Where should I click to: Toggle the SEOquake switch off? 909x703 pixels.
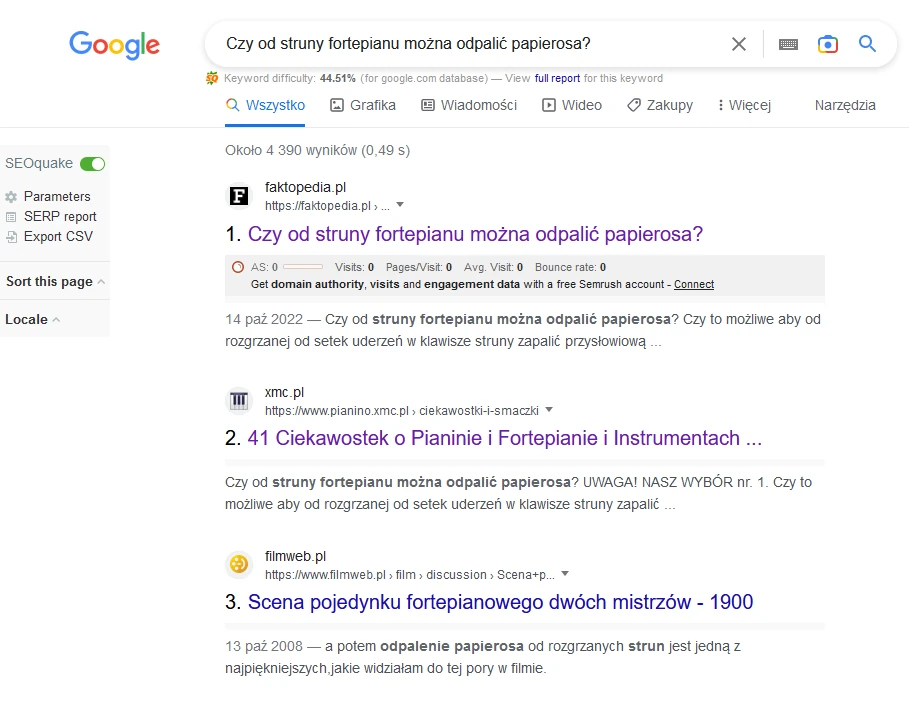tap(92, 164)
